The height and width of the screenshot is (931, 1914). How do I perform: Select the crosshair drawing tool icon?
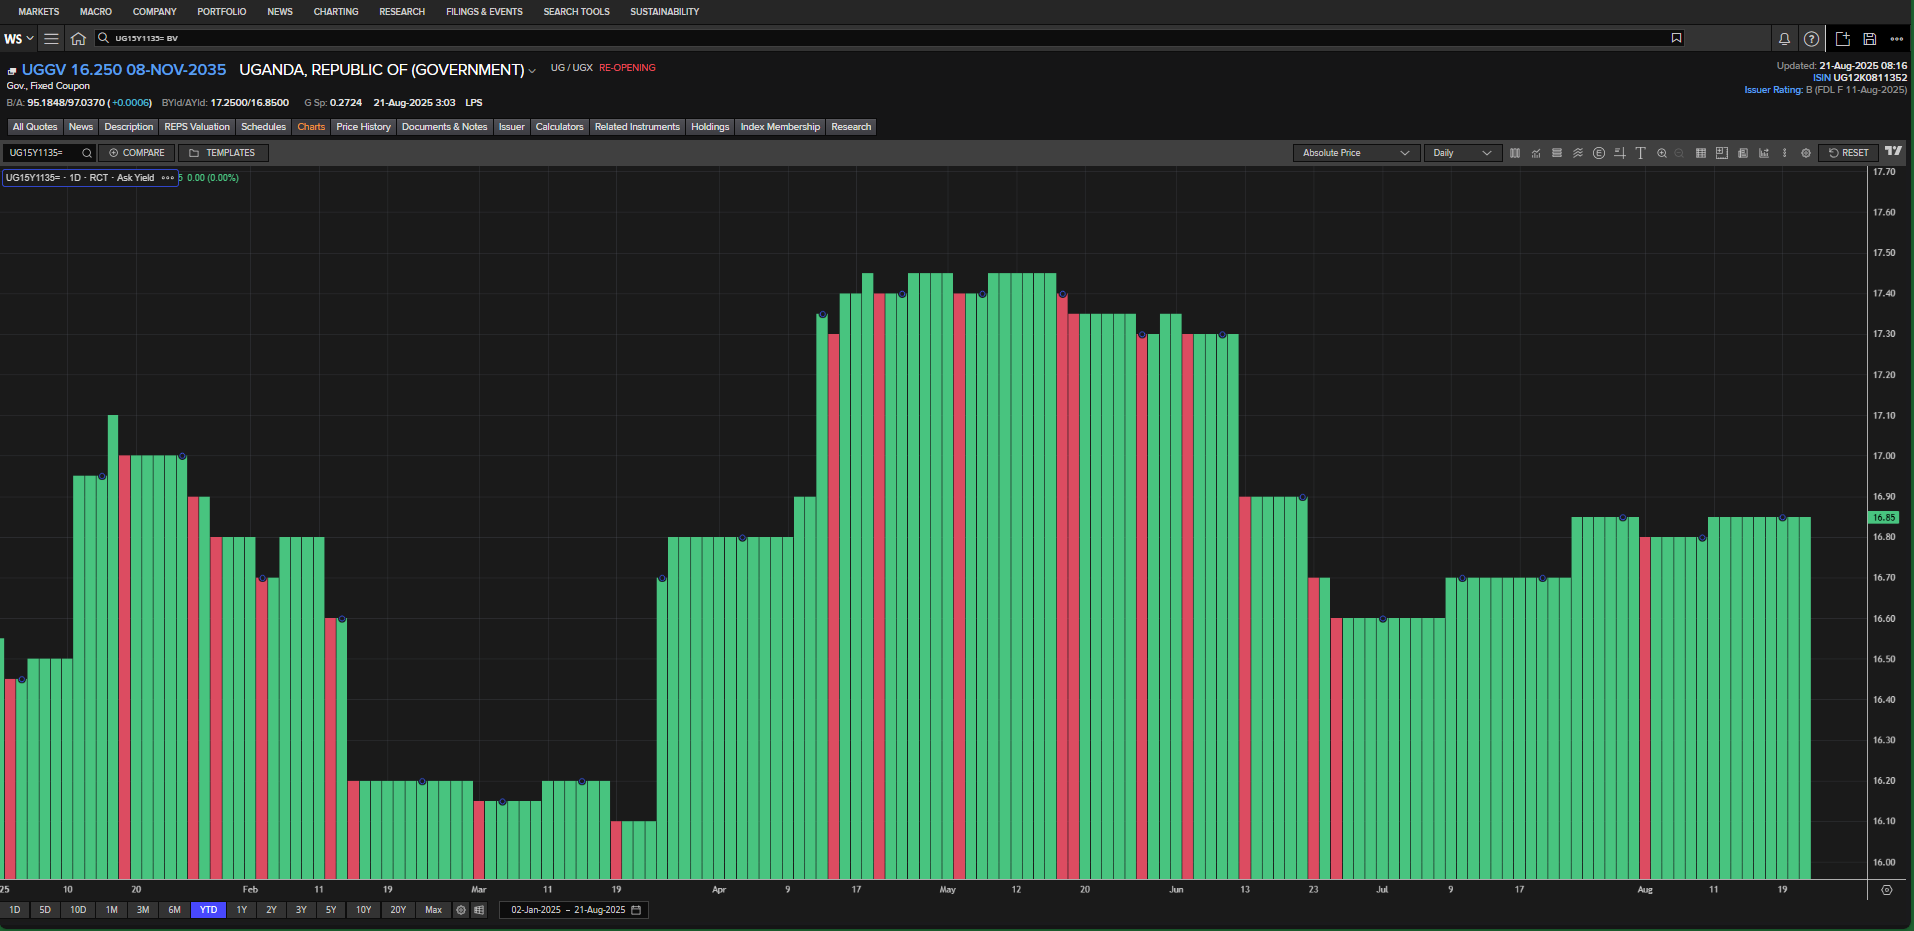coord(1620,153)
